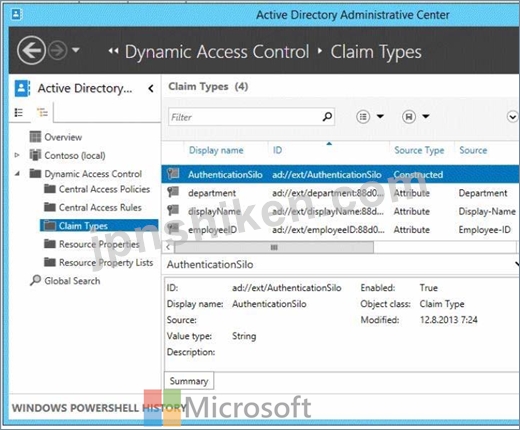The height and width of the screenshot is (430, 520).
Task: Click the Filter search magnifier icon
Action: click(327, 117)
